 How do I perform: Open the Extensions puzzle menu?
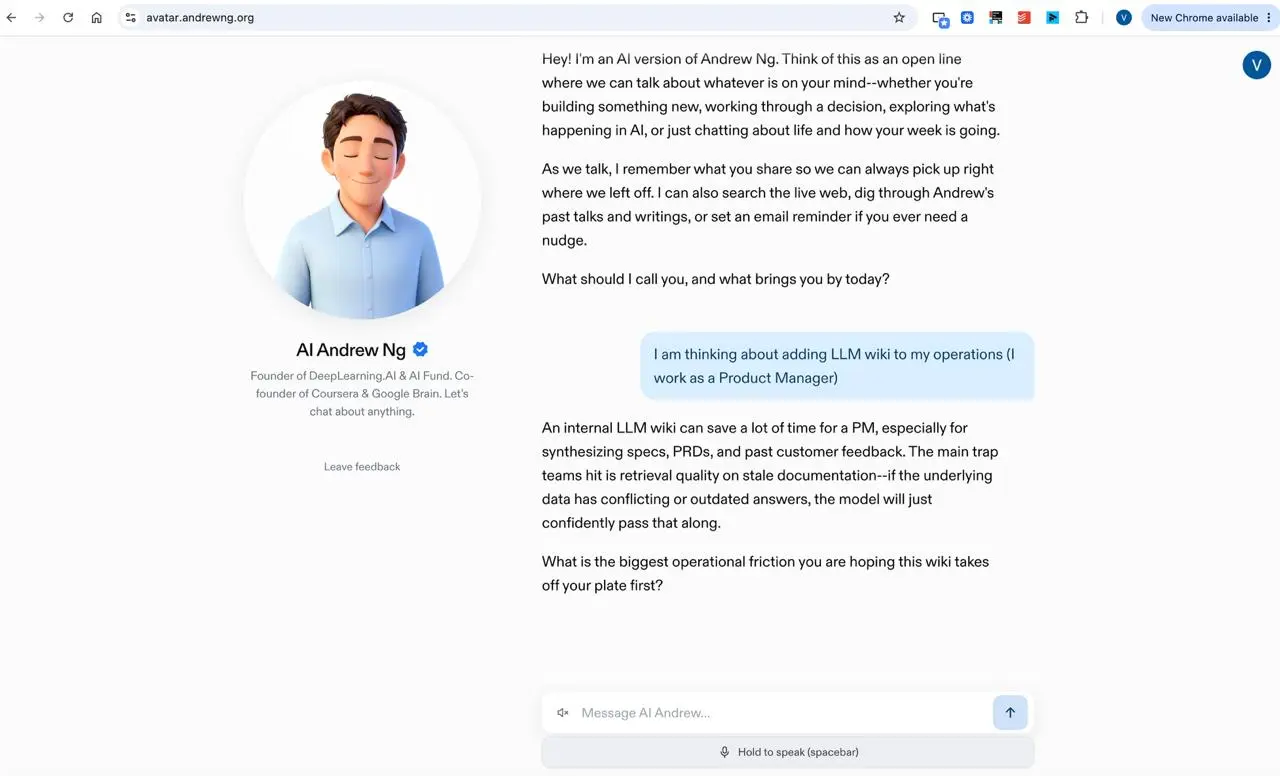pyautogui.click(x=1081, y=18)
